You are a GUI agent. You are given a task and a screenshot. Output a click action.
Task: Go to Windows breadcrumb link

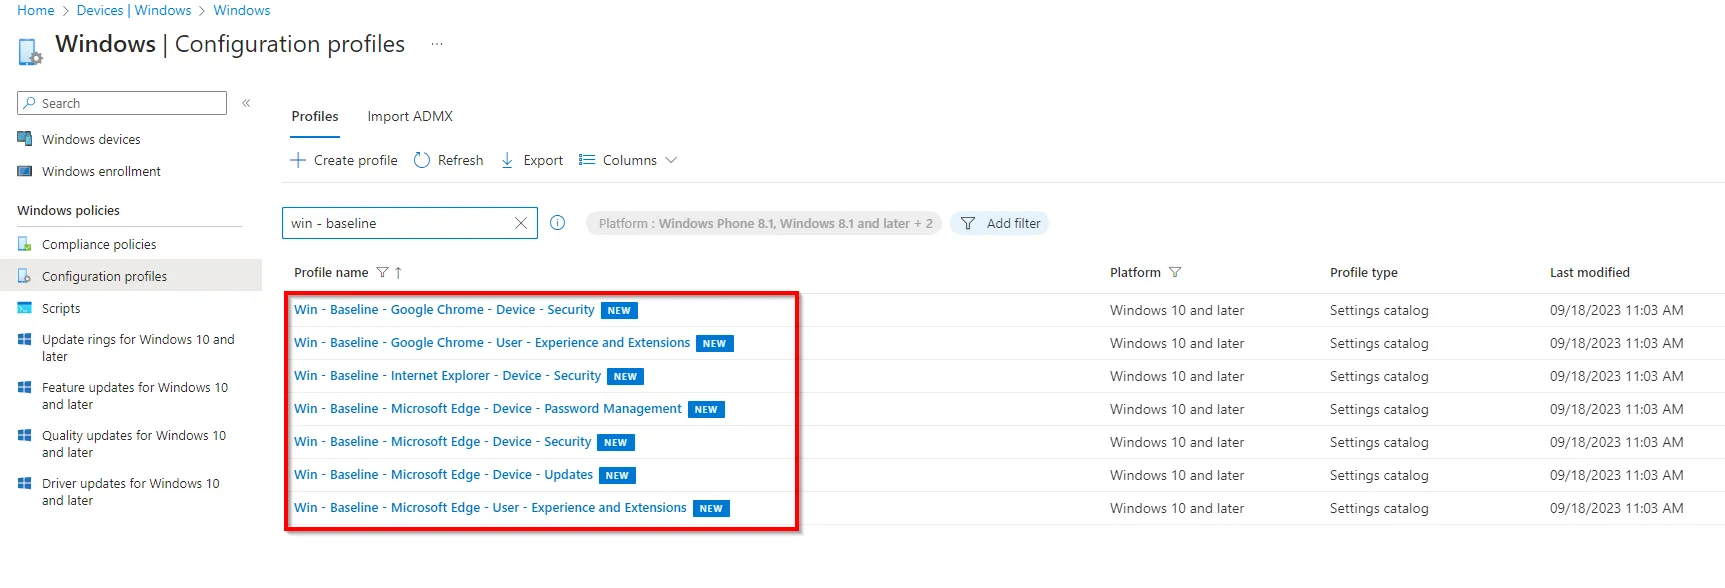pos(242,10)
